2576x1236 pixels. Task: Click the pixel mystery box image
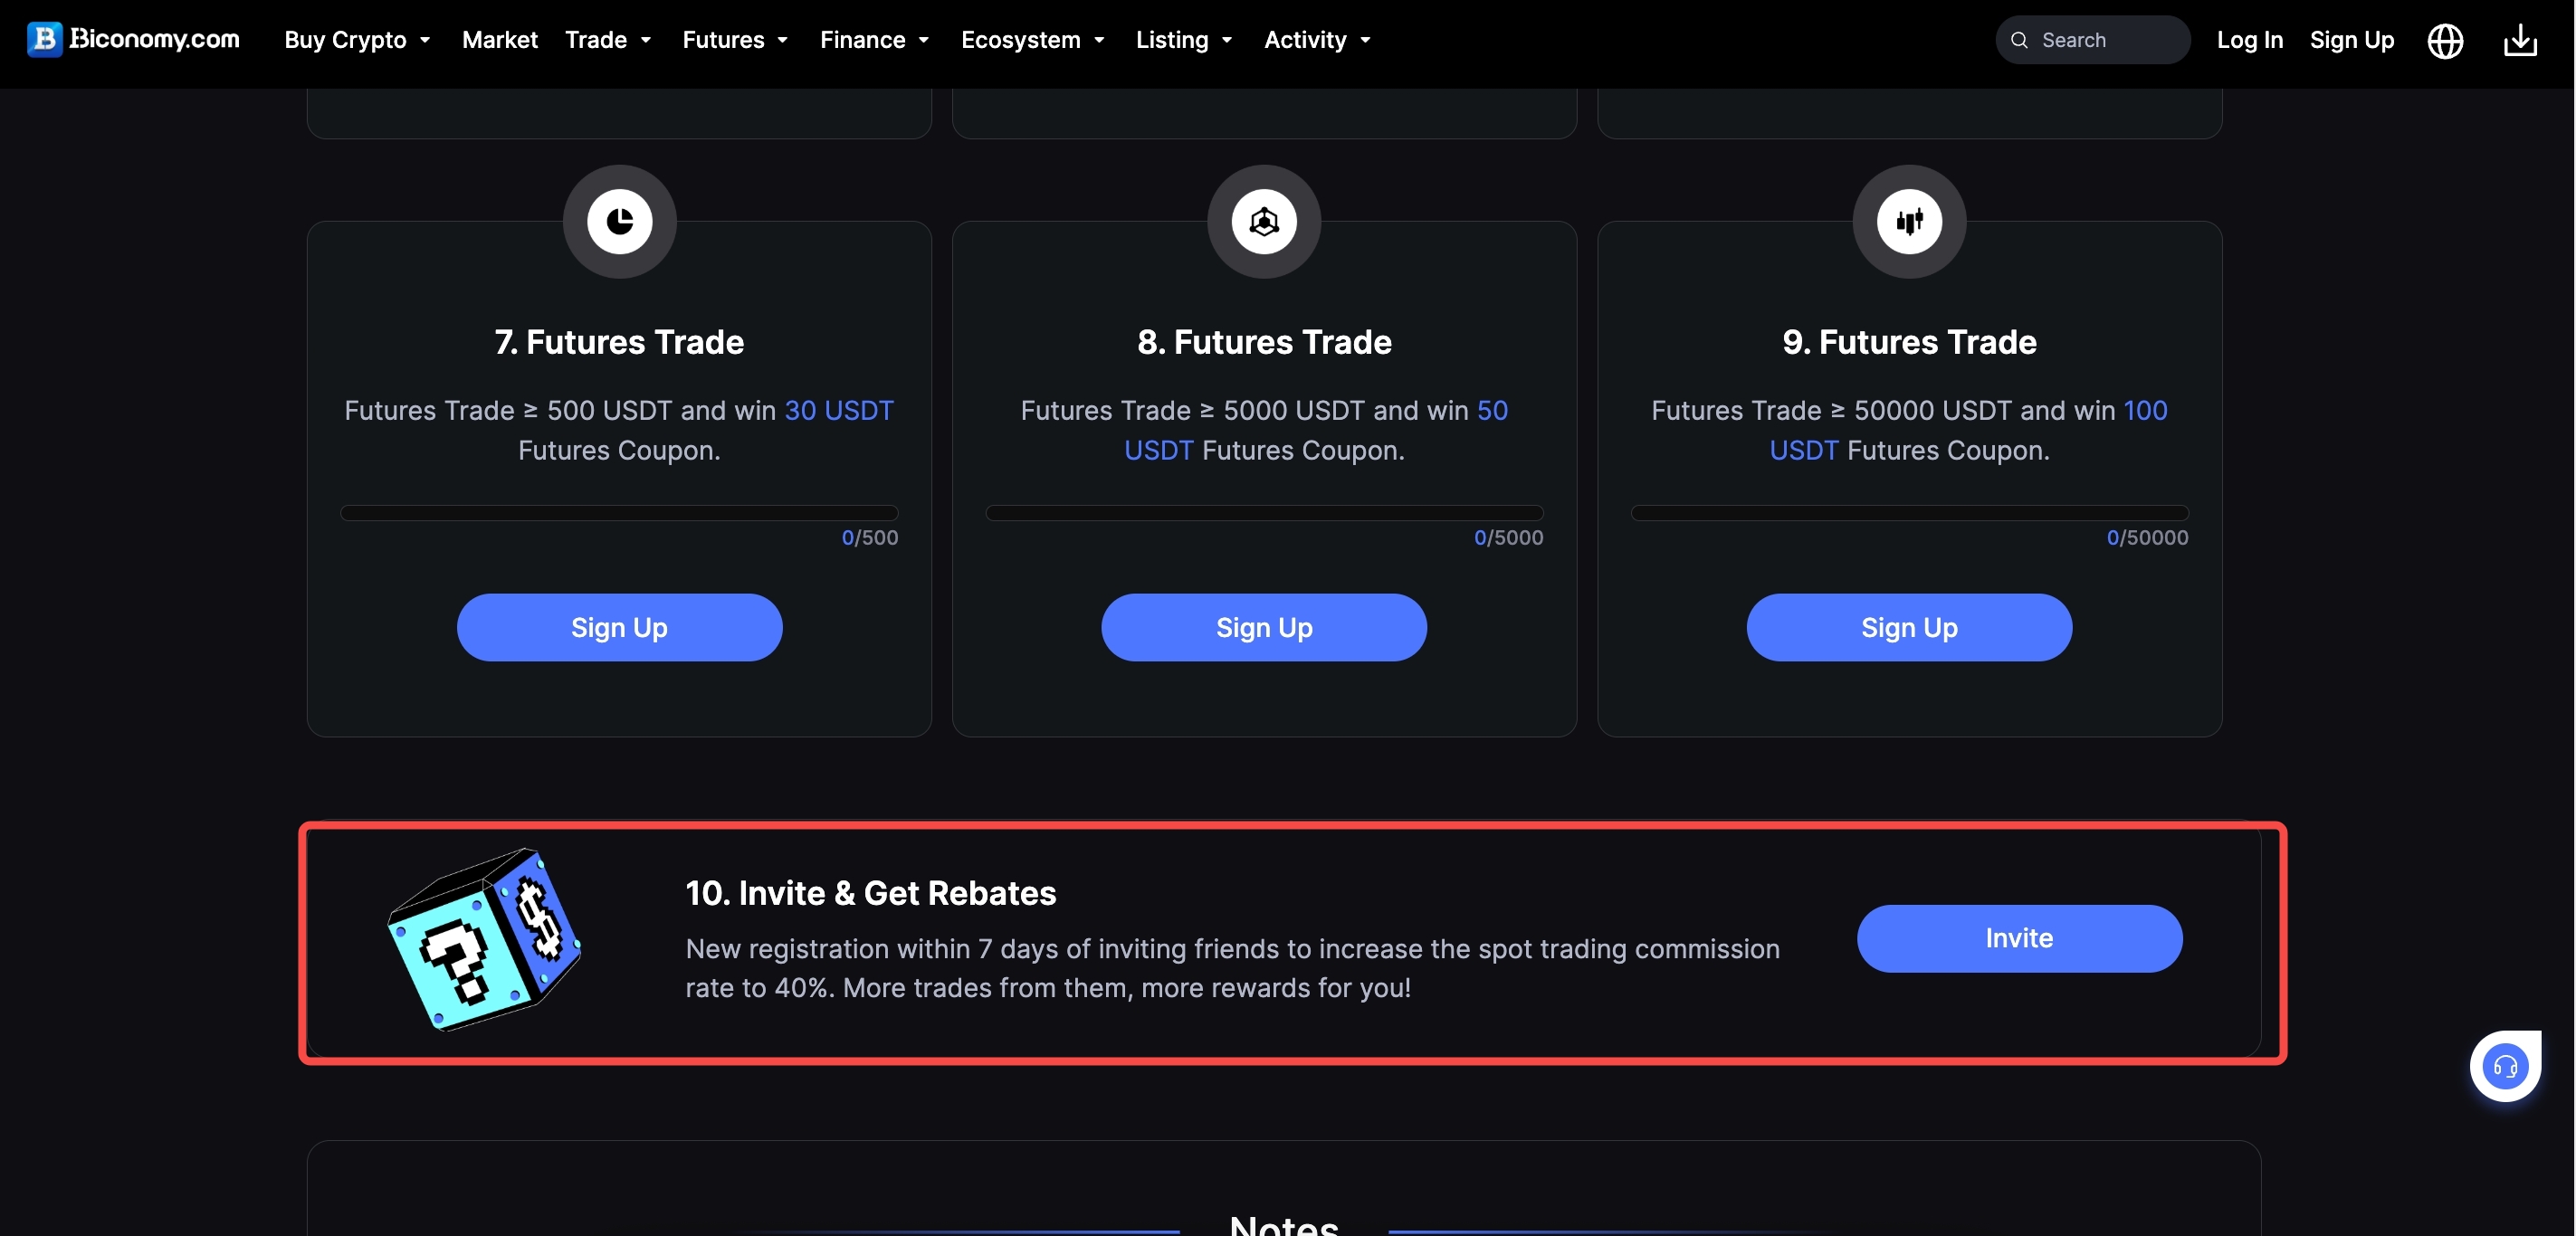click(484, 940)
